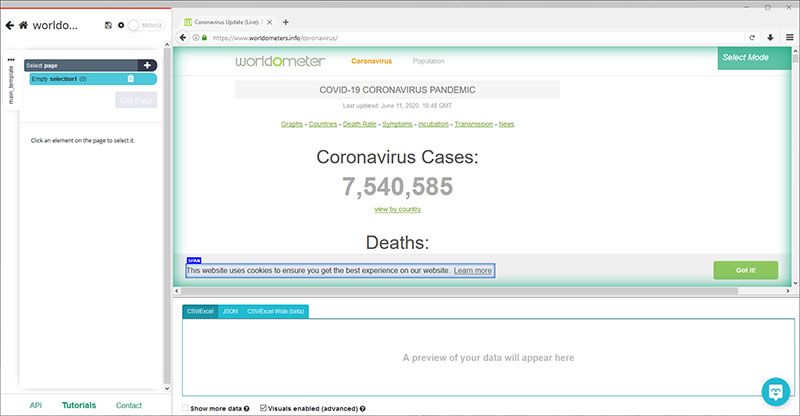Click the Select Mode banner
This screenshot has width=800, height=416.
pyautogui.click(x=754, y=58)
